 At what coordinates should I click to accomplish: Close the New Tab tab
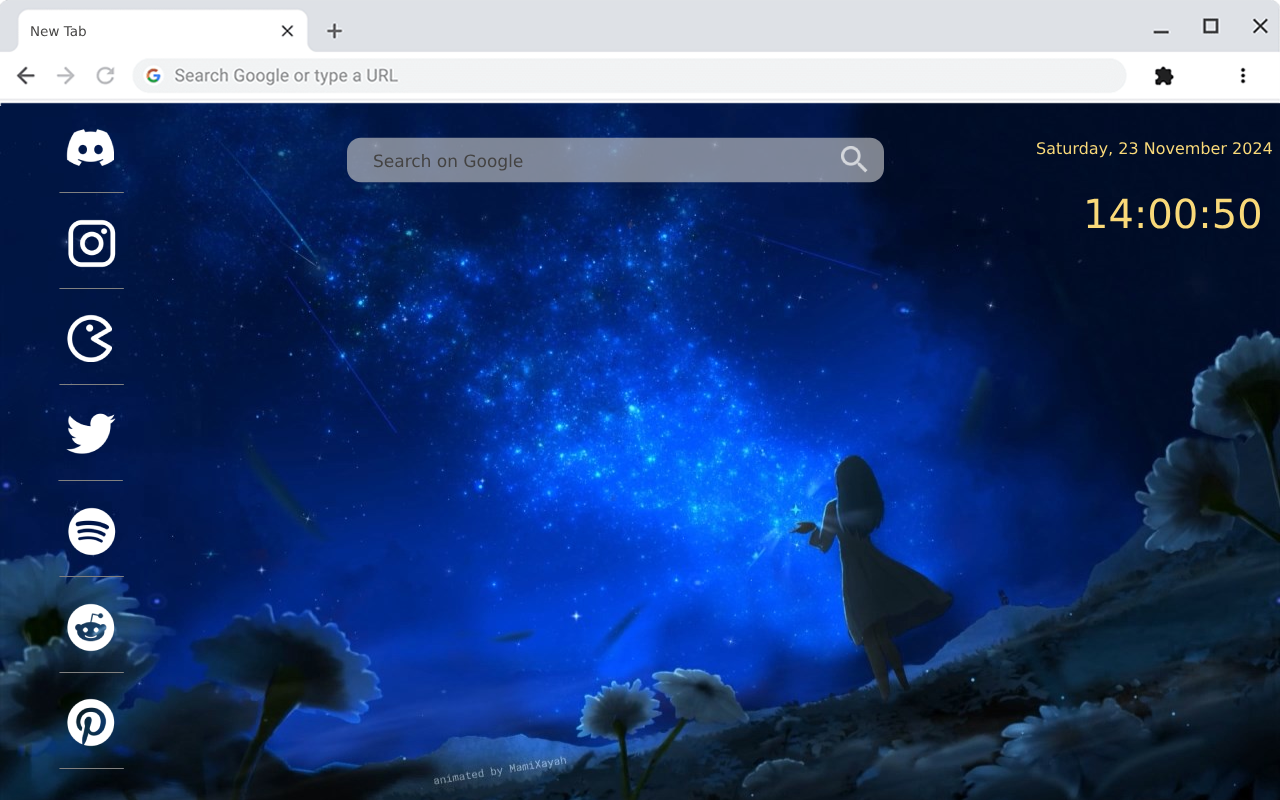tap(287, 31)
